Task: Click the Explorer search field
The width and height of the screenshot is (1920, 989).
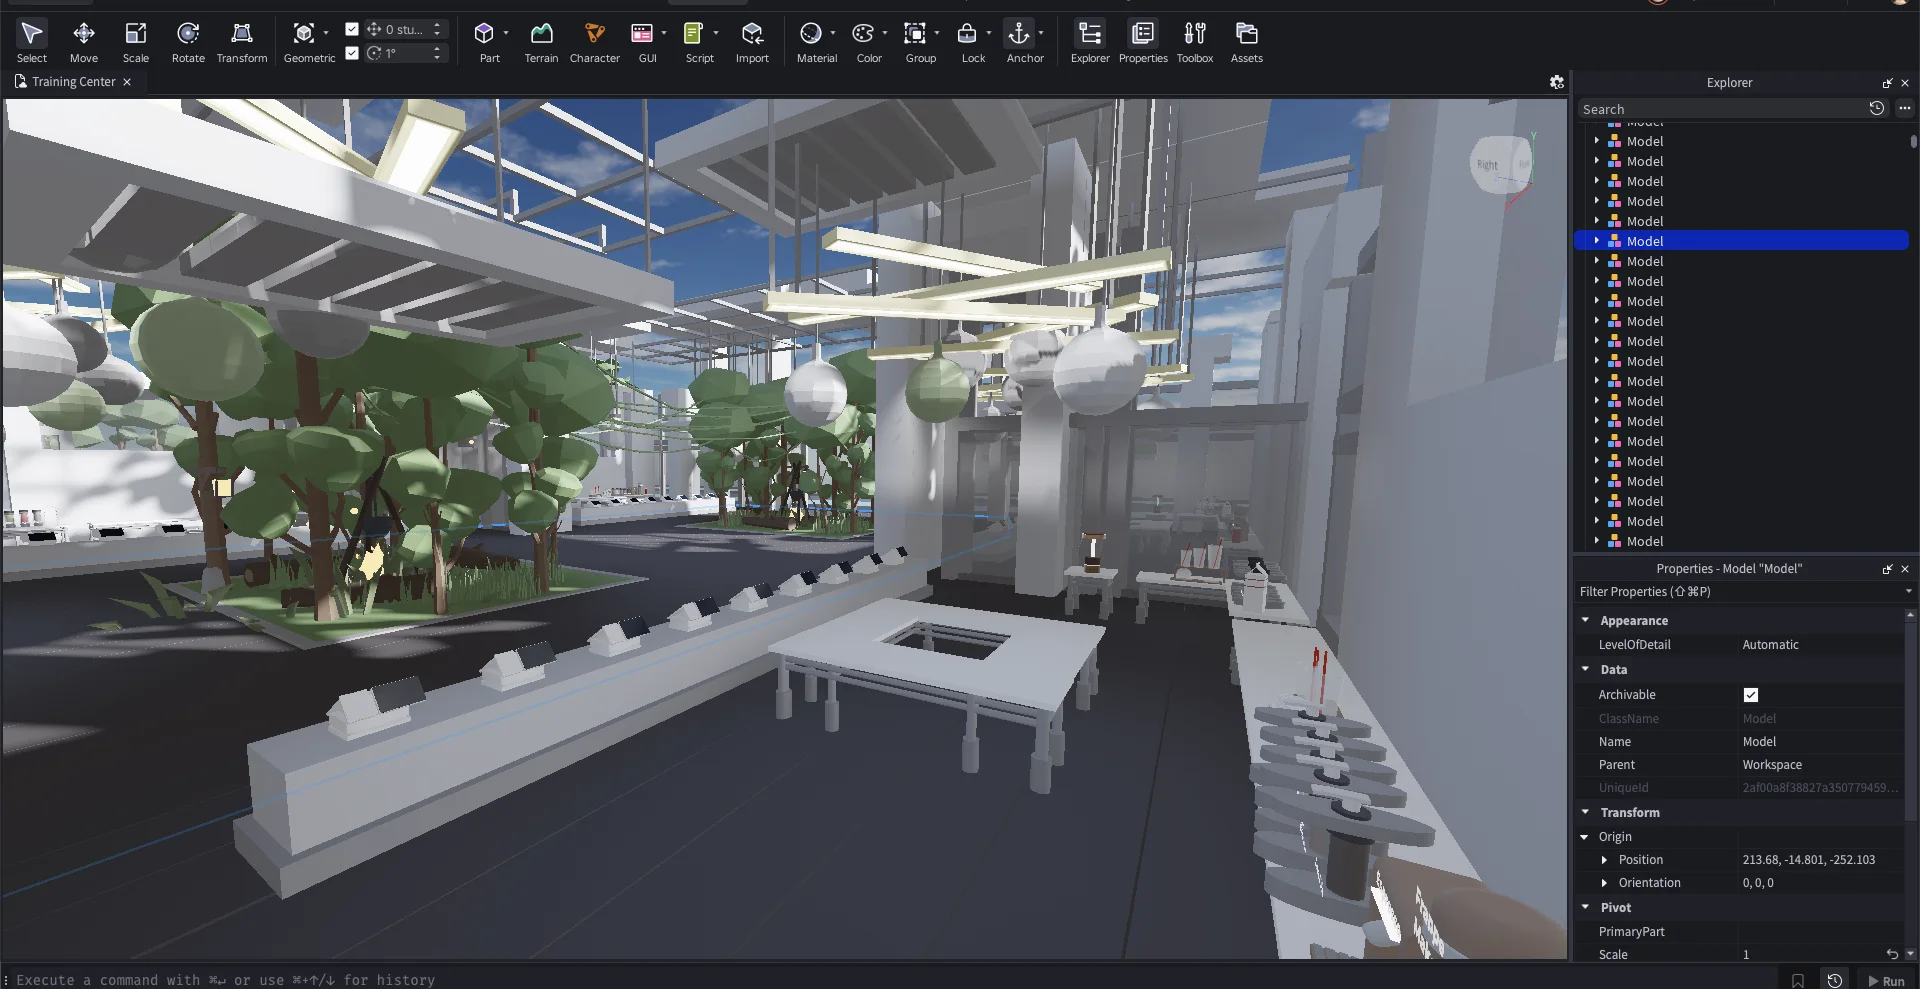Action: [1720, 109]
